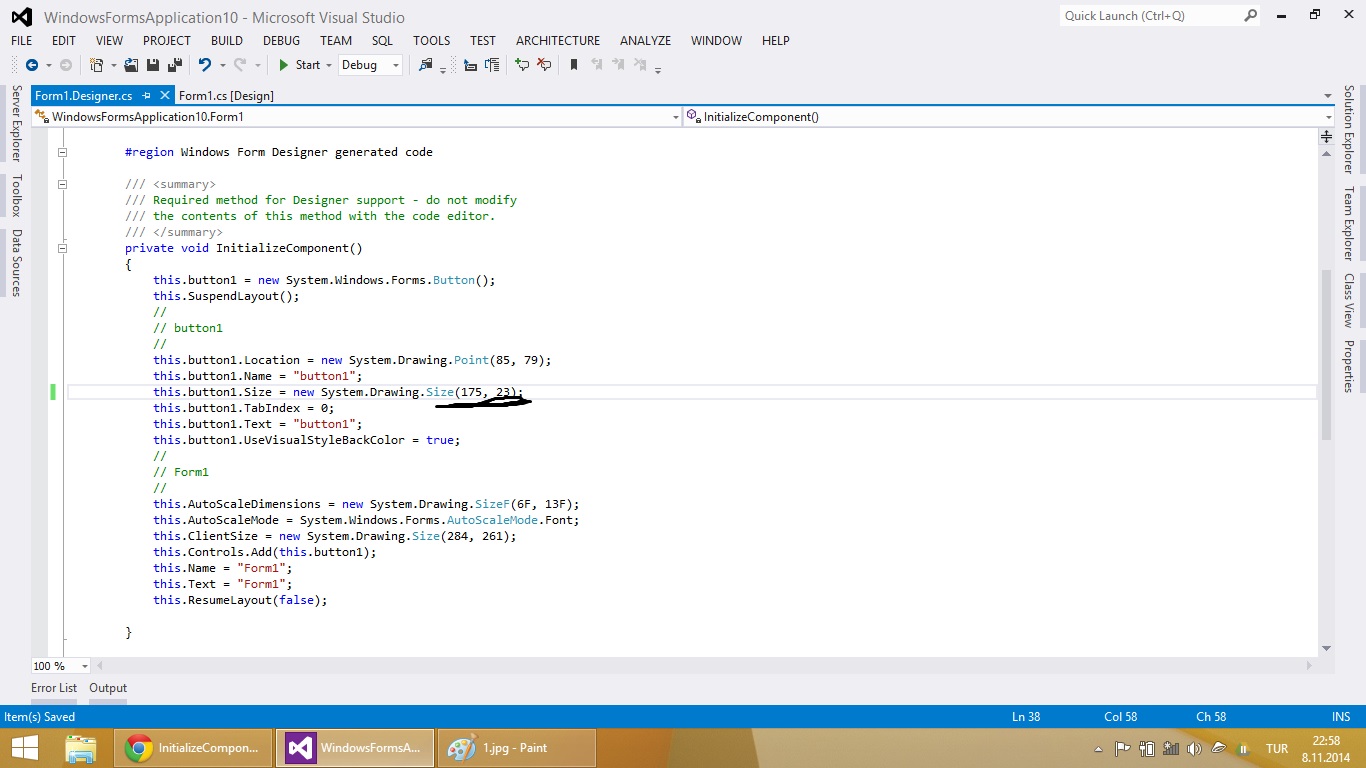Screen dimensions: 1366x768
Task: Open the DEBUG menu
Action: 281,41
